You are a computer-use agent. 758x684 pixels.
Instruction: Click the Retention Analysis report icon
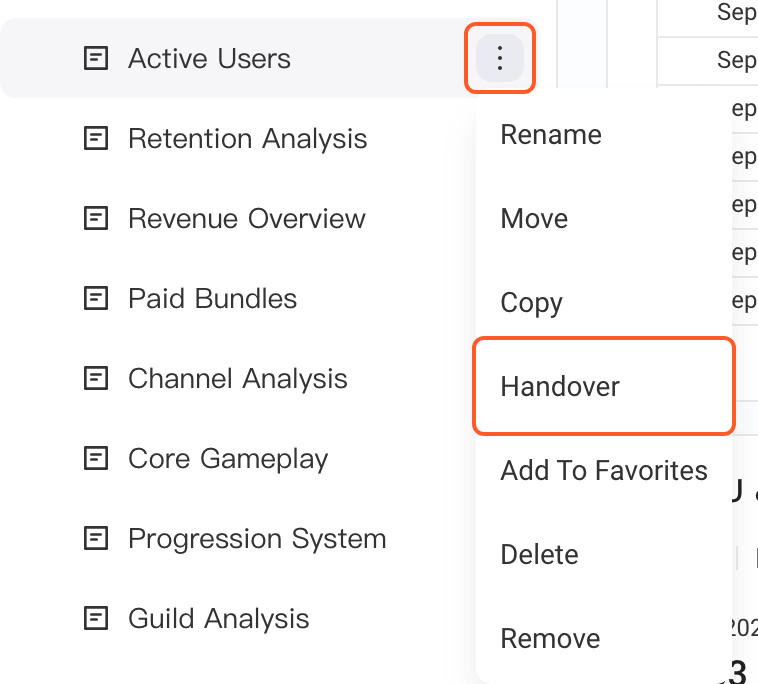pyautogui.click(x=96, y=138)
